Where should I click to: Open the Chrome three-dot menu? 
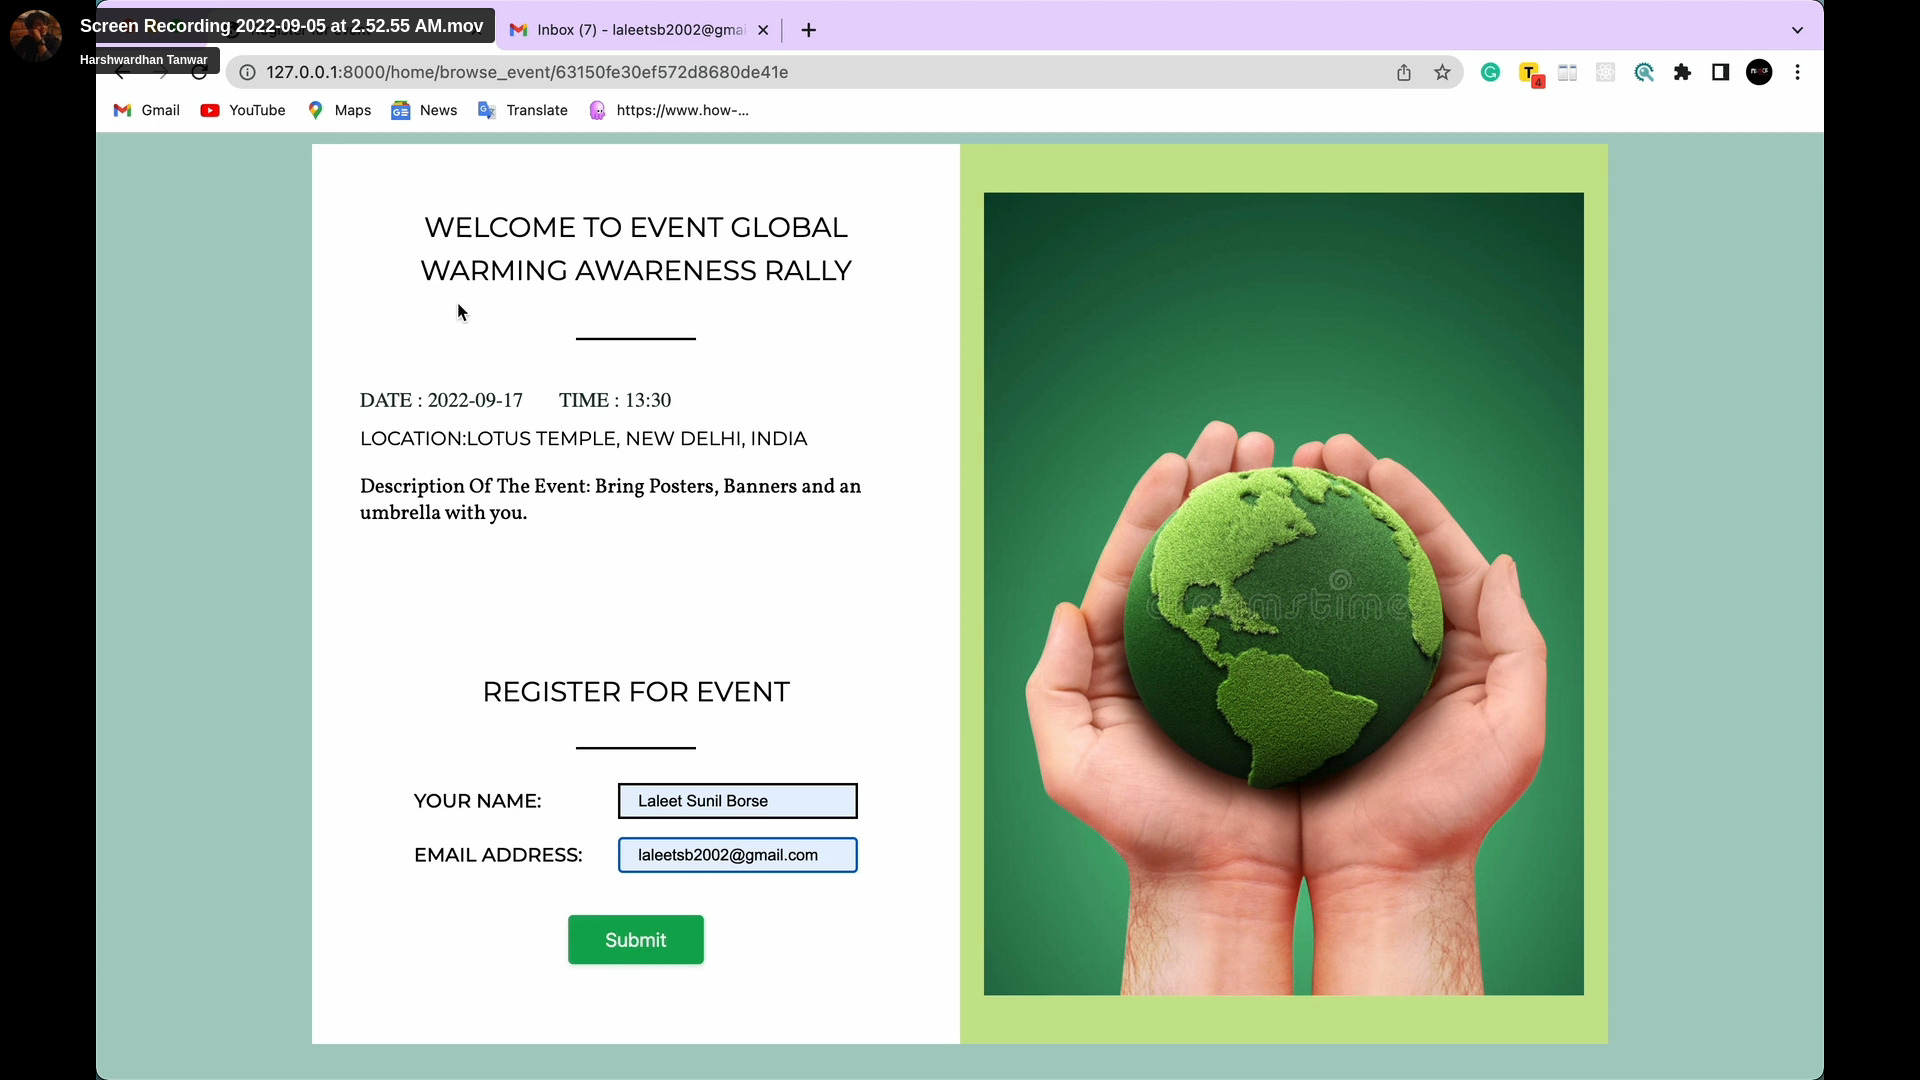(x=1798, y=72)
